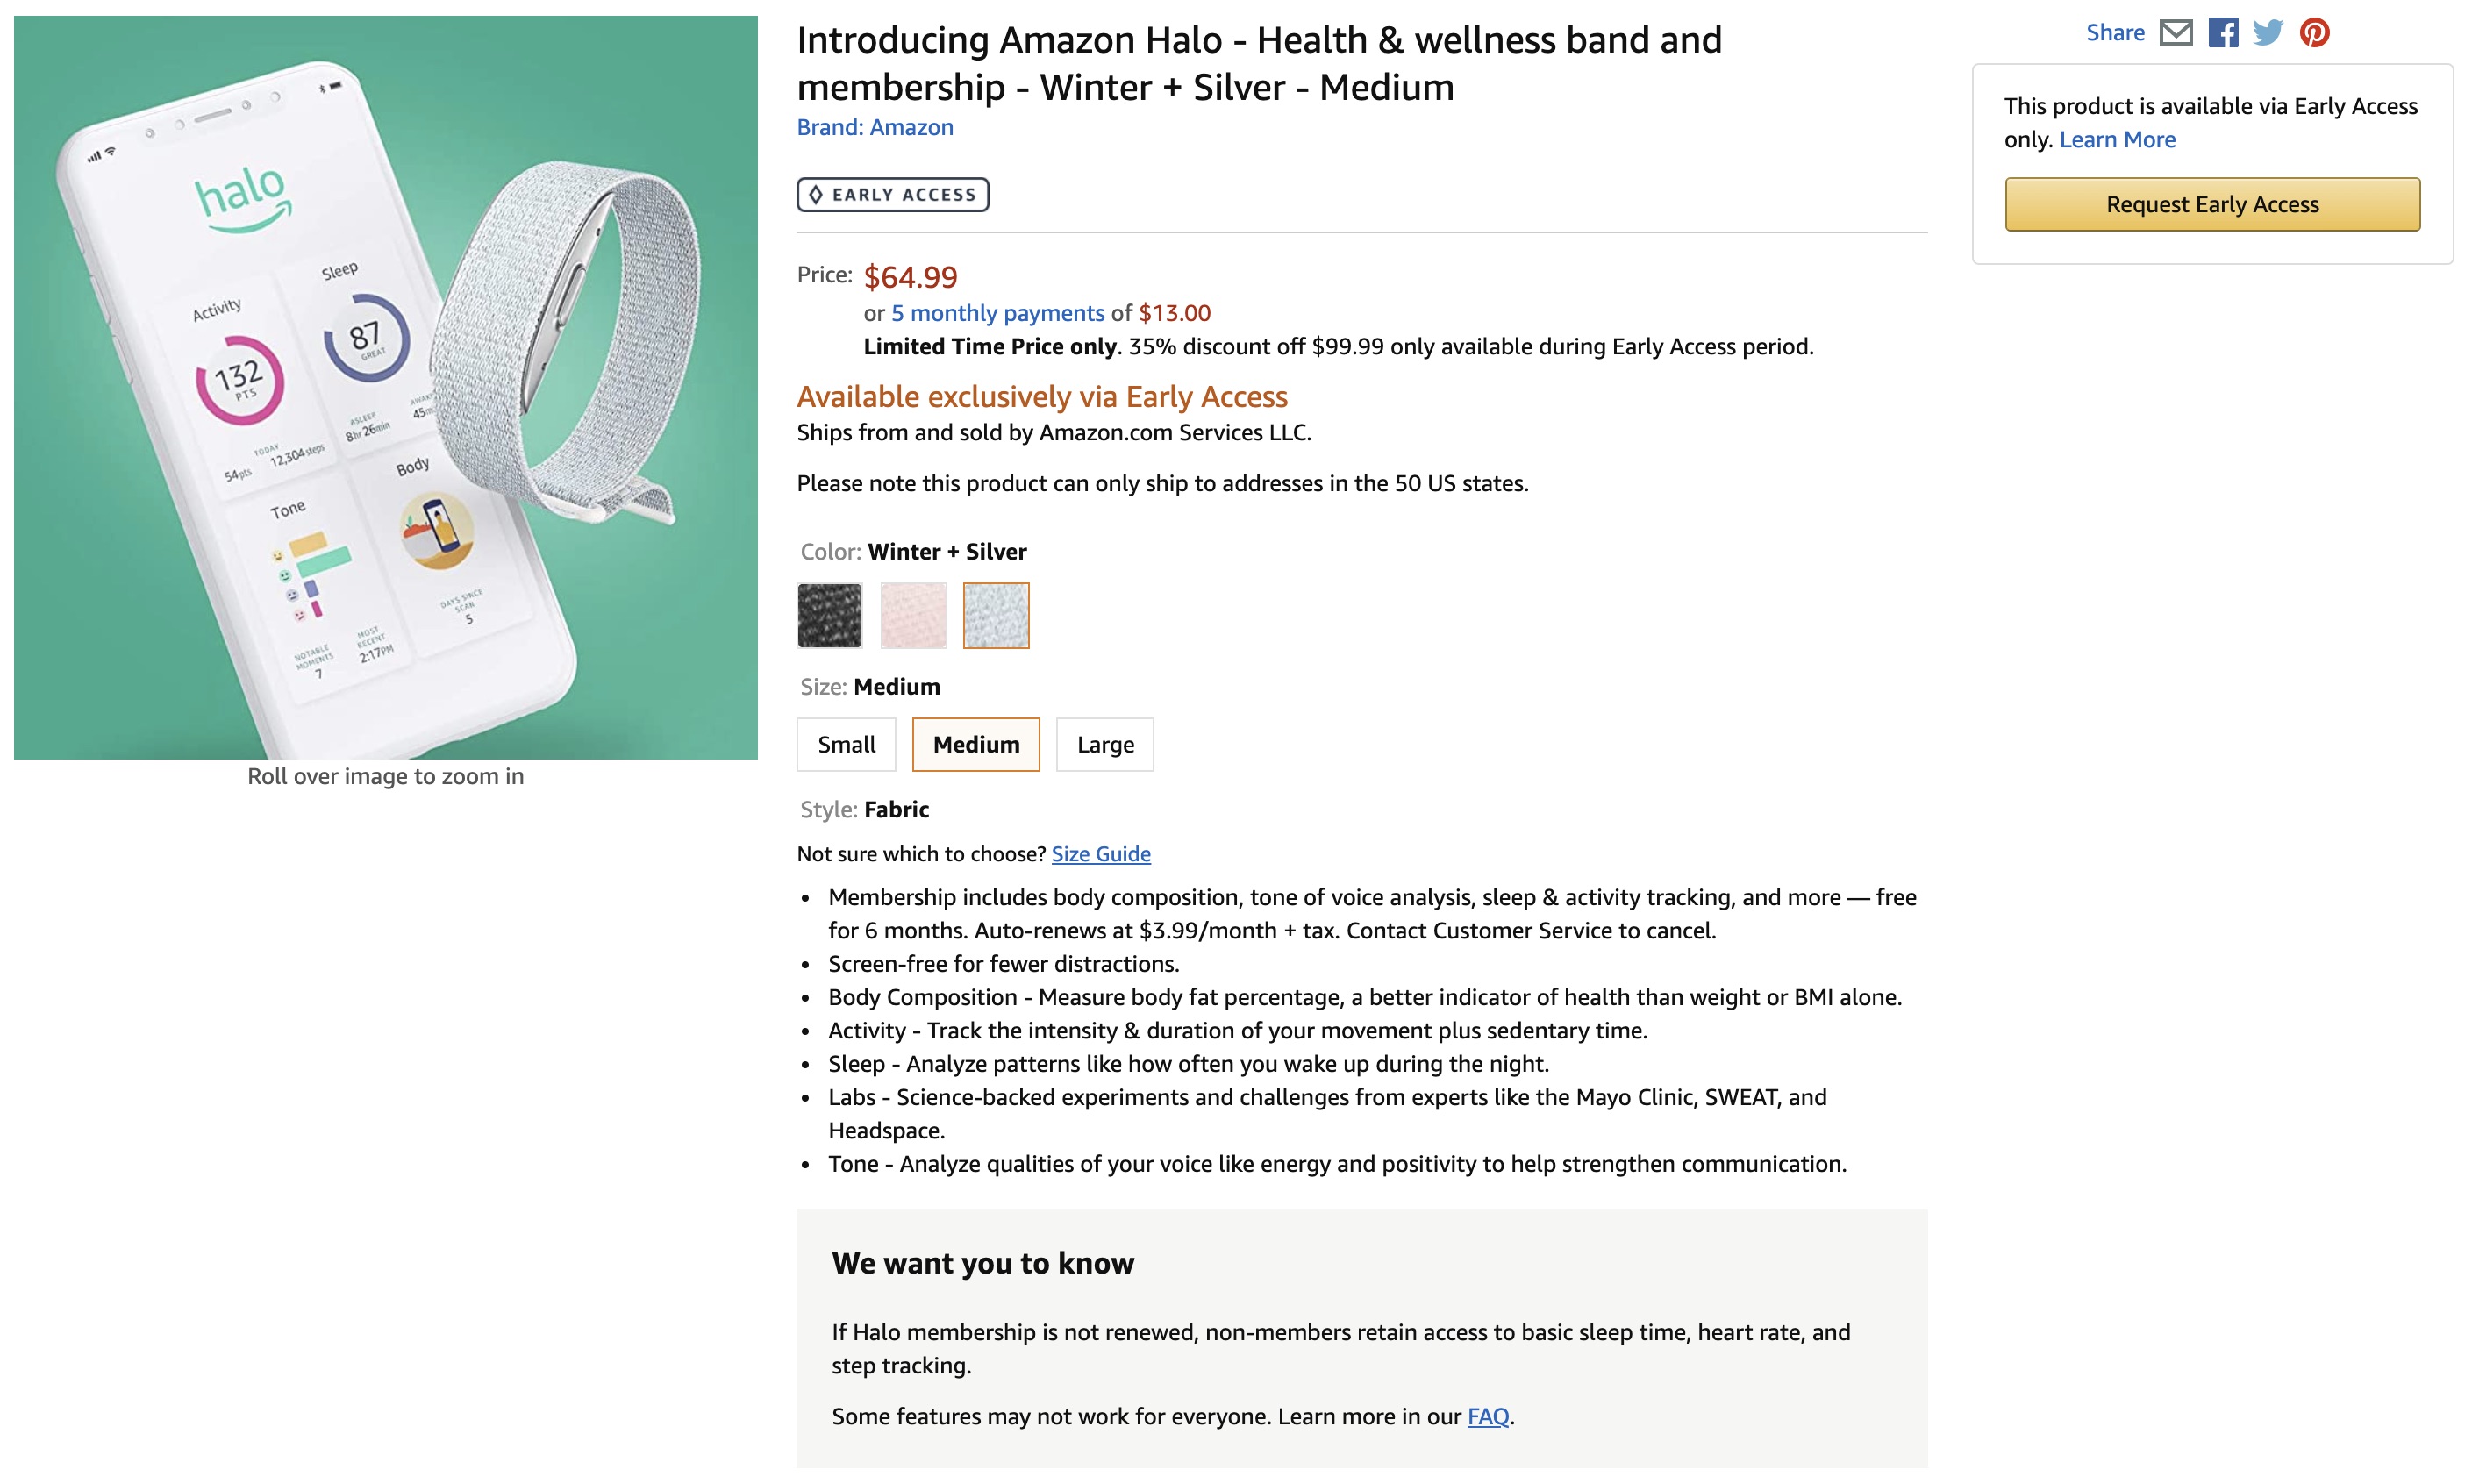2472x1484 pixels.
Task: Choose the black color swatch
Action: pyautogui.click(x=829, y=615)
